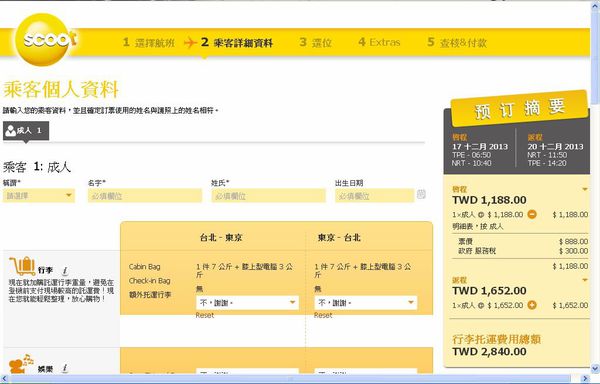Click the 預訂摘要 booking summary header
The image size is (600, 384).
520,108
